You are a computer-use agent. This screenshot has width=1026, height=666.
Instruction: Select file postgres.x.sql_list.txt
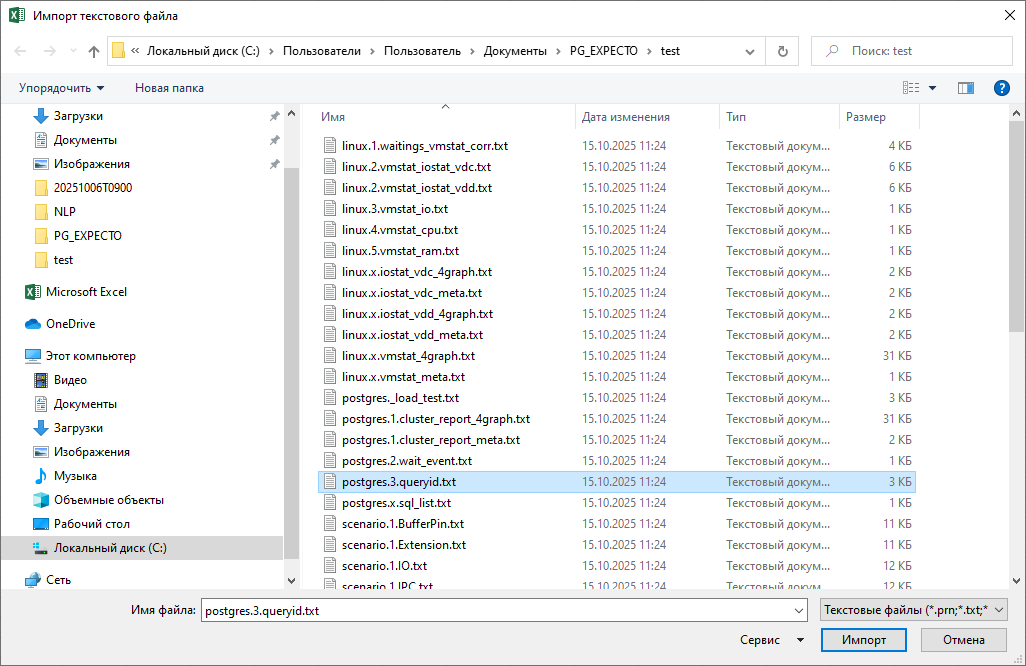pos(397,502)
